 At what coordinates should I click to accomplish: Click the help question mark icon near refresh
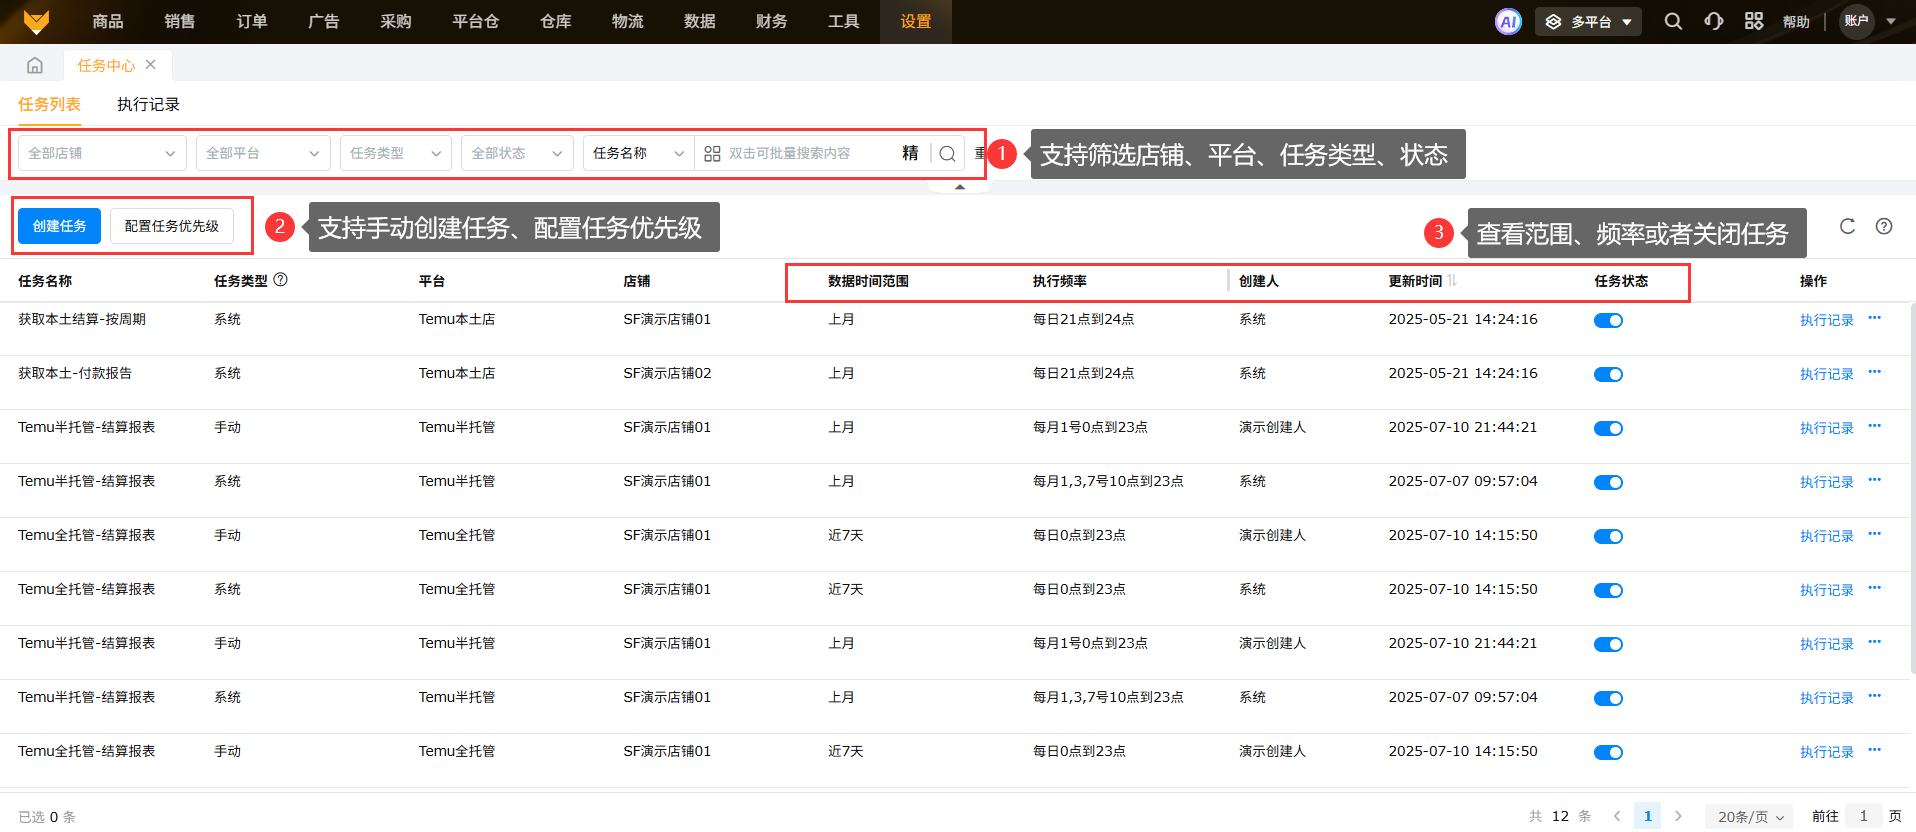[x=1884, y=226]
